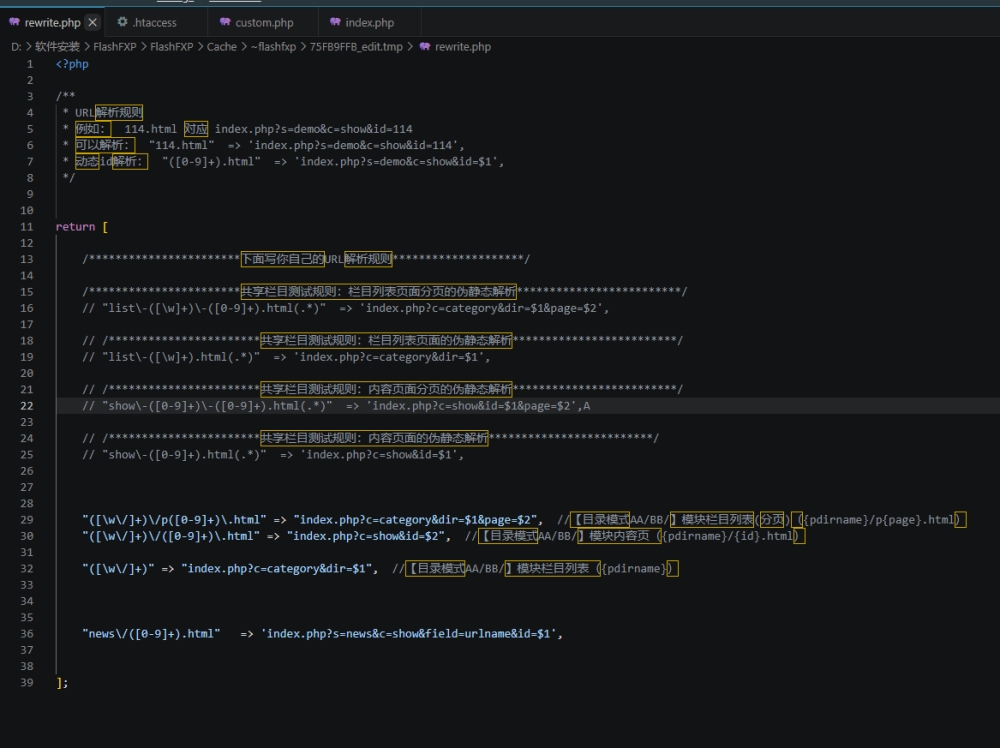The width and height of the screenshot is (1000, 748).
Task: Click line number 22 in the gutter
Action: (x=28, y=406)
